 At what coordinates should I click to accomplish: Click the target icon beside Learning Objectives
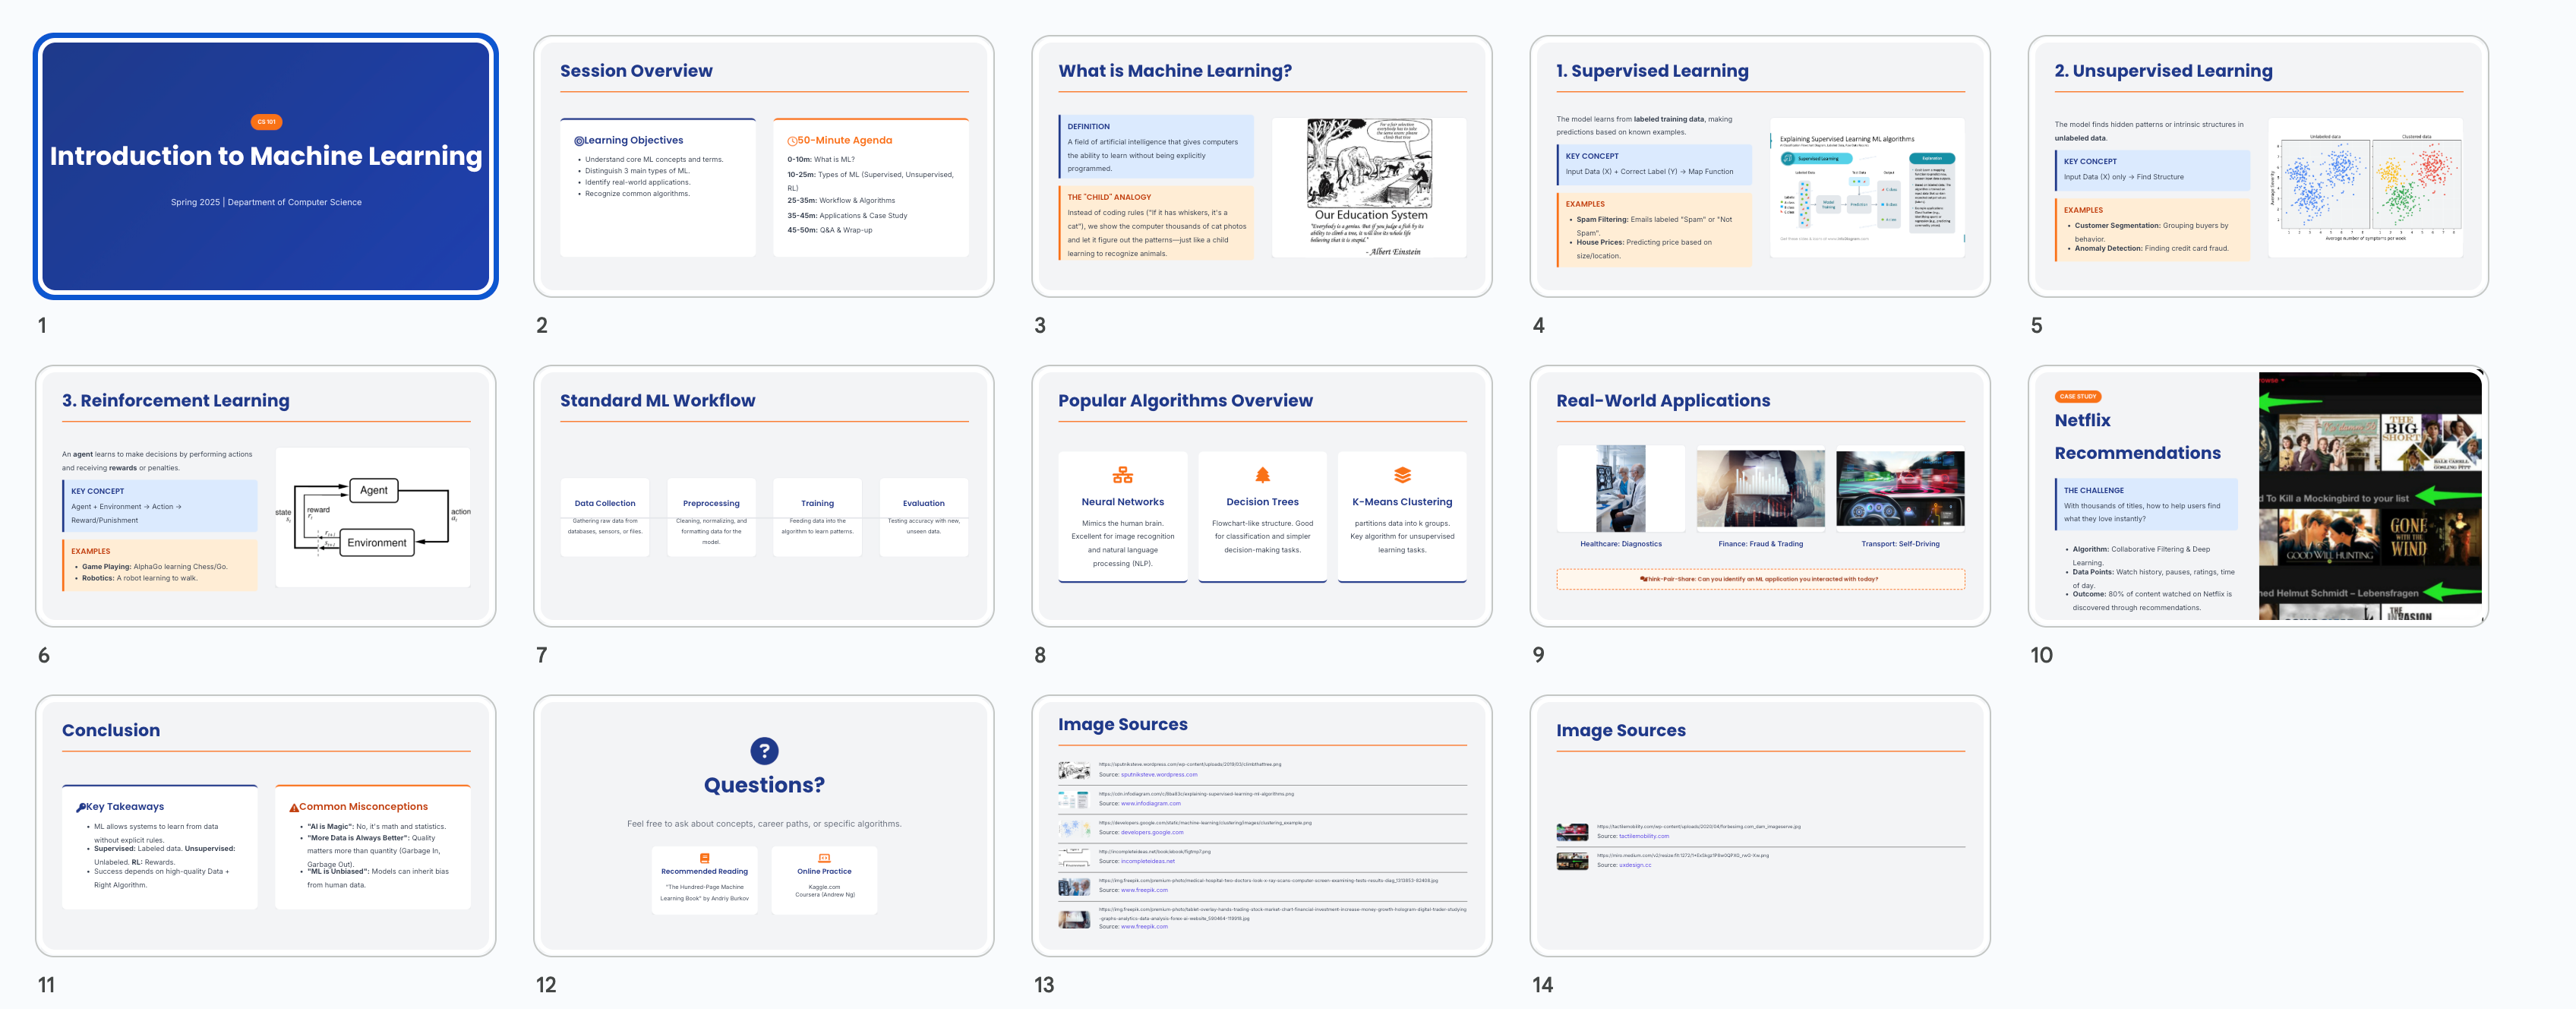click(x=579, y=141)
